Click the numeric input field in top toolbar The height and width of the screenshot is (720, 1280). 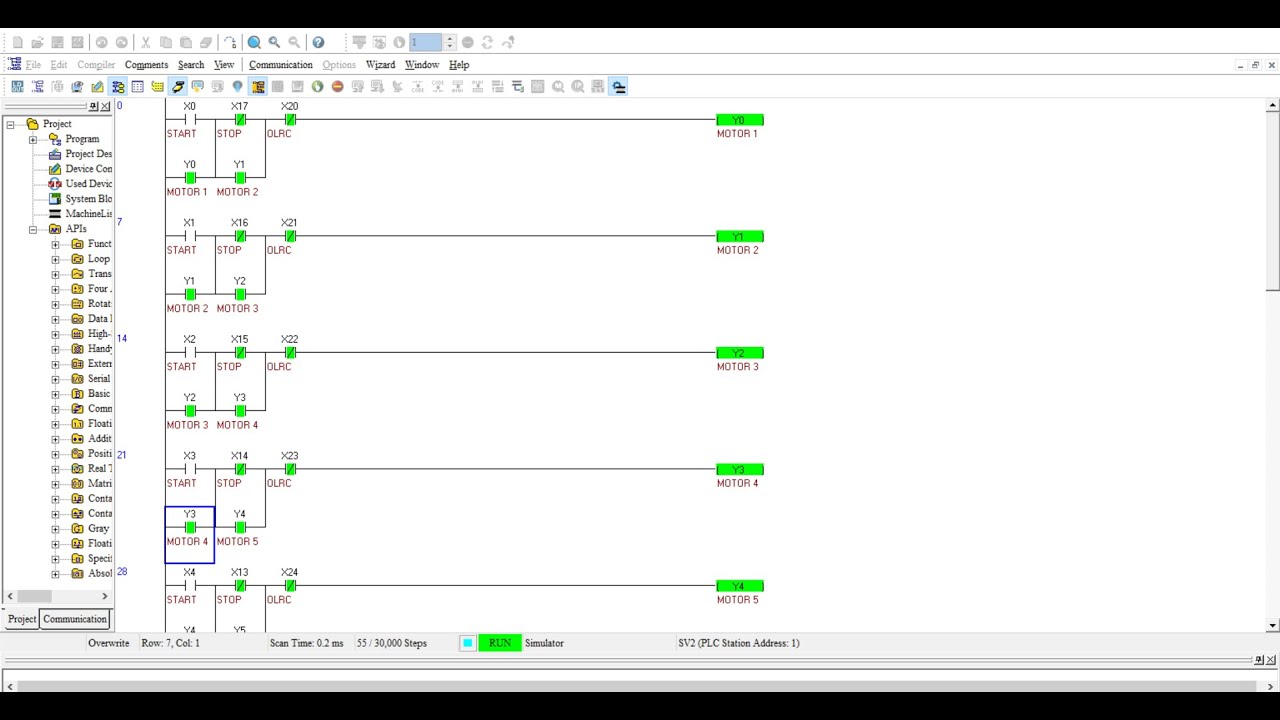[x=425, y=42]
